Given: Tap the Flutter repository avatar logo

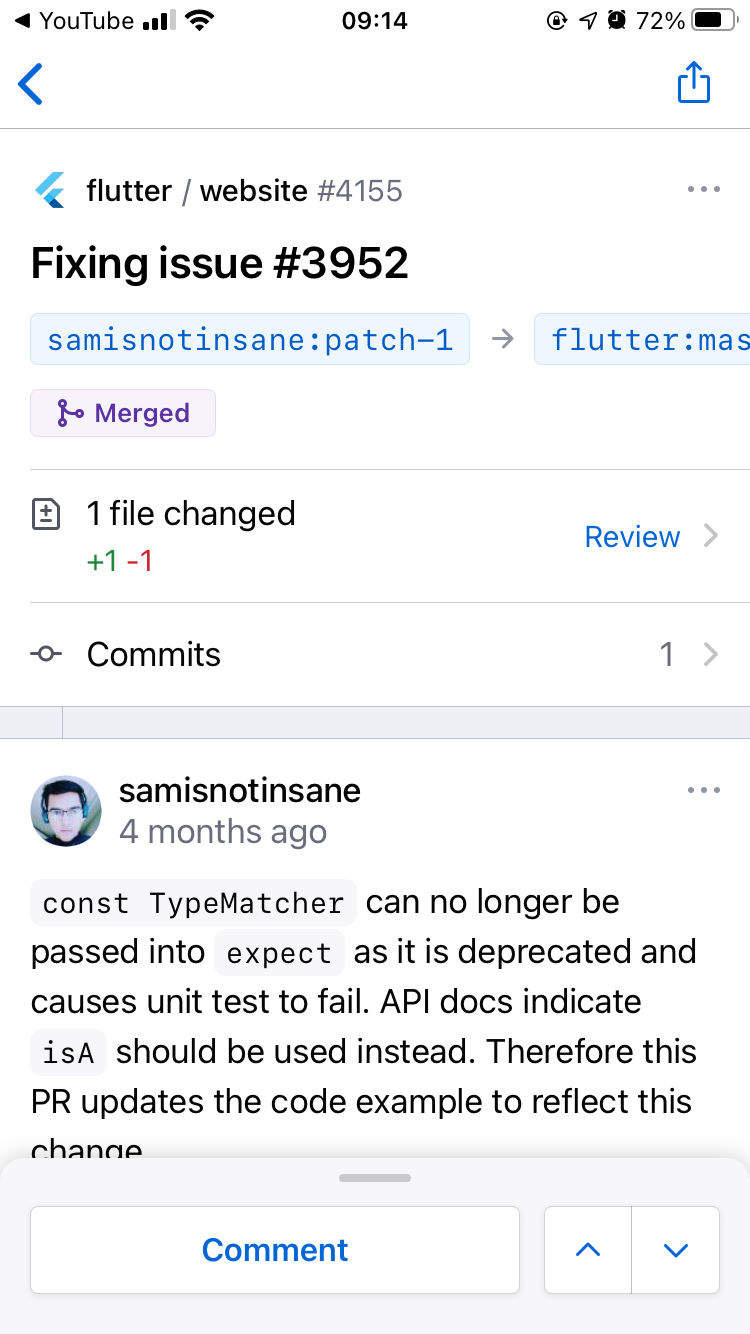Looking at the screenshot, I should pos(52,190).
